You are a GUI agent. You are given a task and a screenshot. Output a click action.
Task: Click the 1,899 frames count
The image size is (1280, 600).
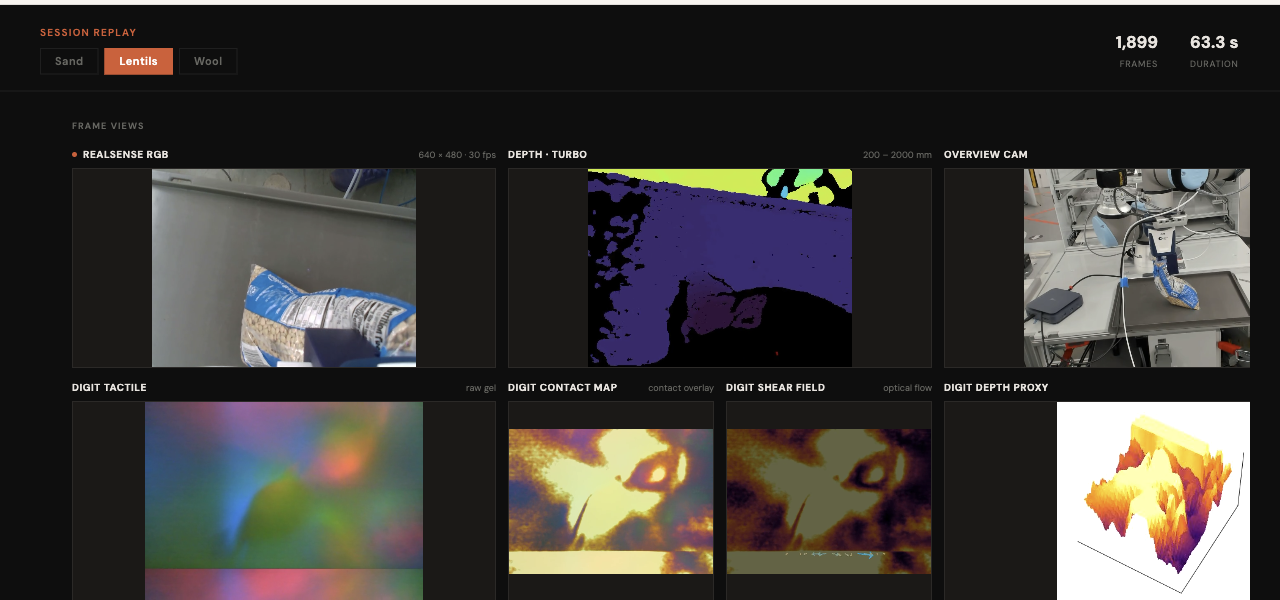[1137, 43]
